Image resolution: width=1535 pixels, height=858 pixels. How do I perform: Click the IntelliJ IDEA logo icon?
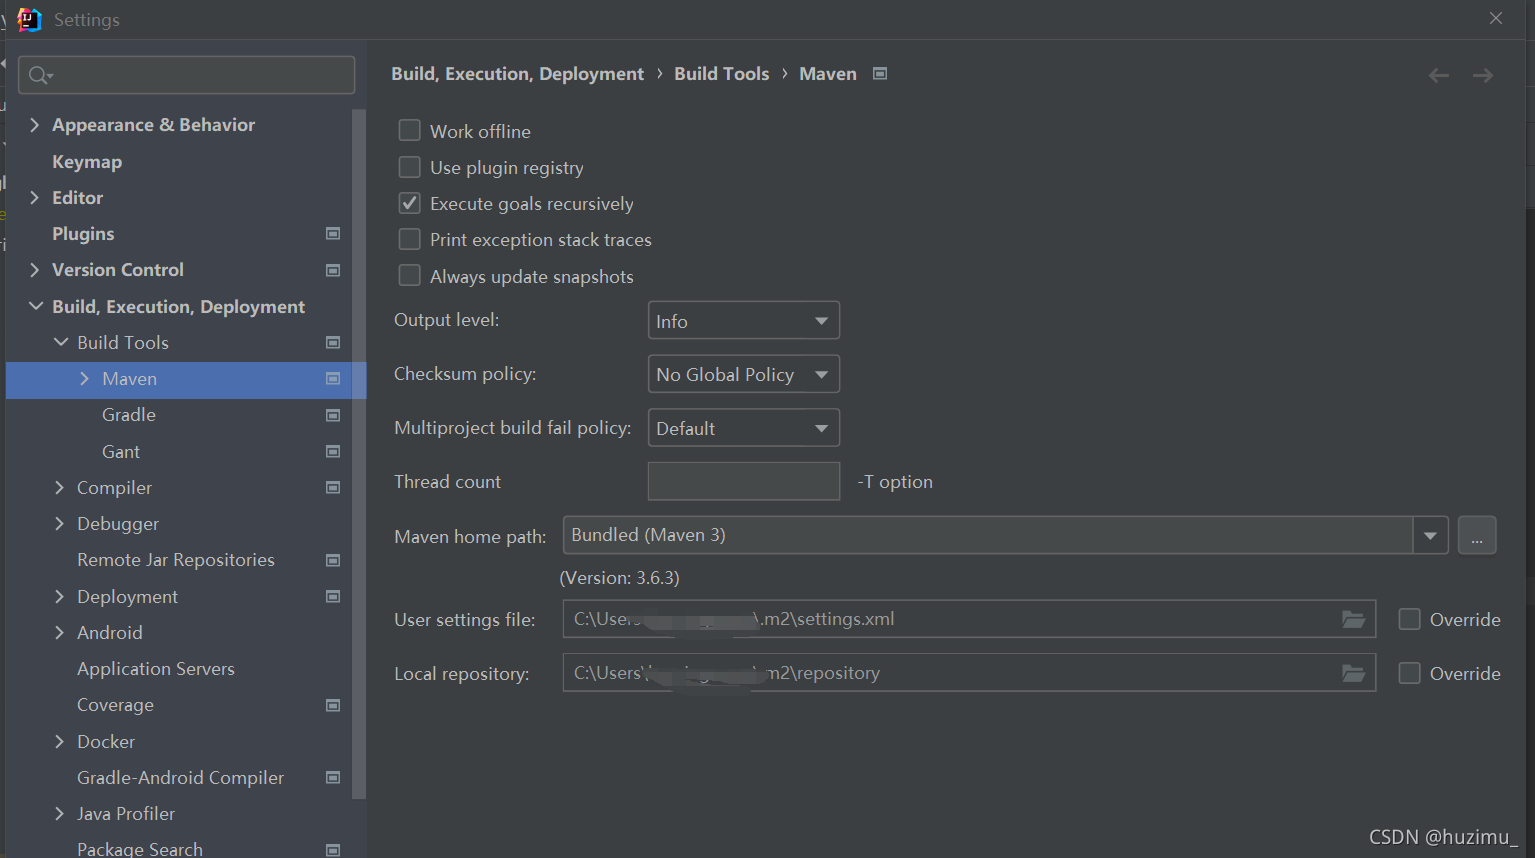(x=29, y=19)
